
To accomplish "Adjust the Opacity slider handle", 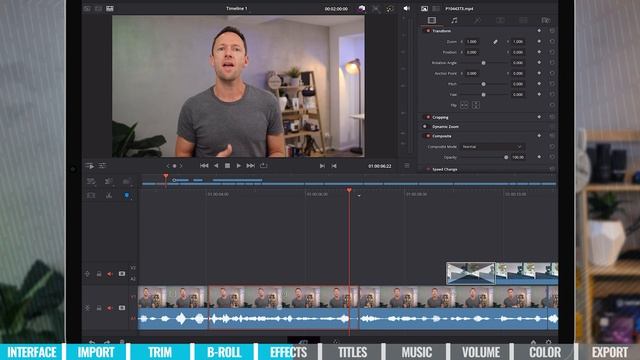I will tap(506, 157).
